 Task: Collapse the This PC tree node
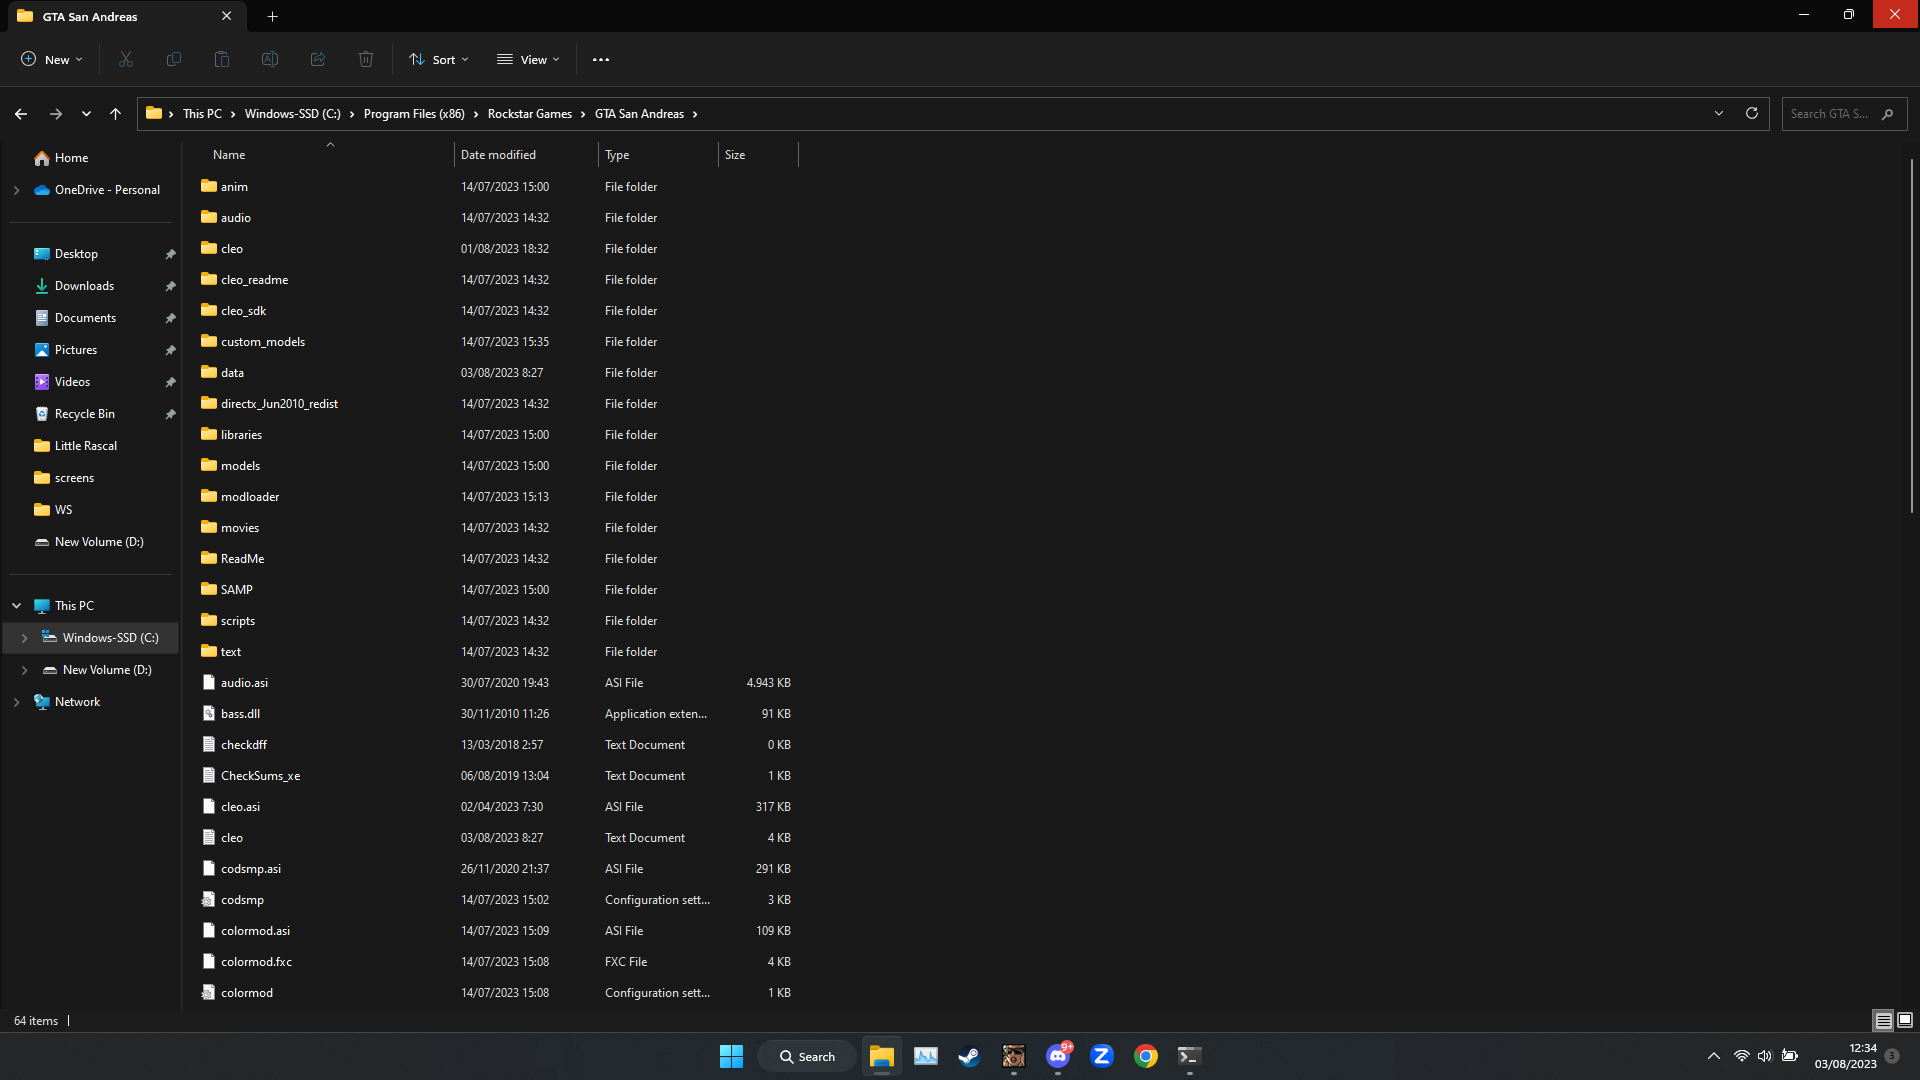point(16,606)
